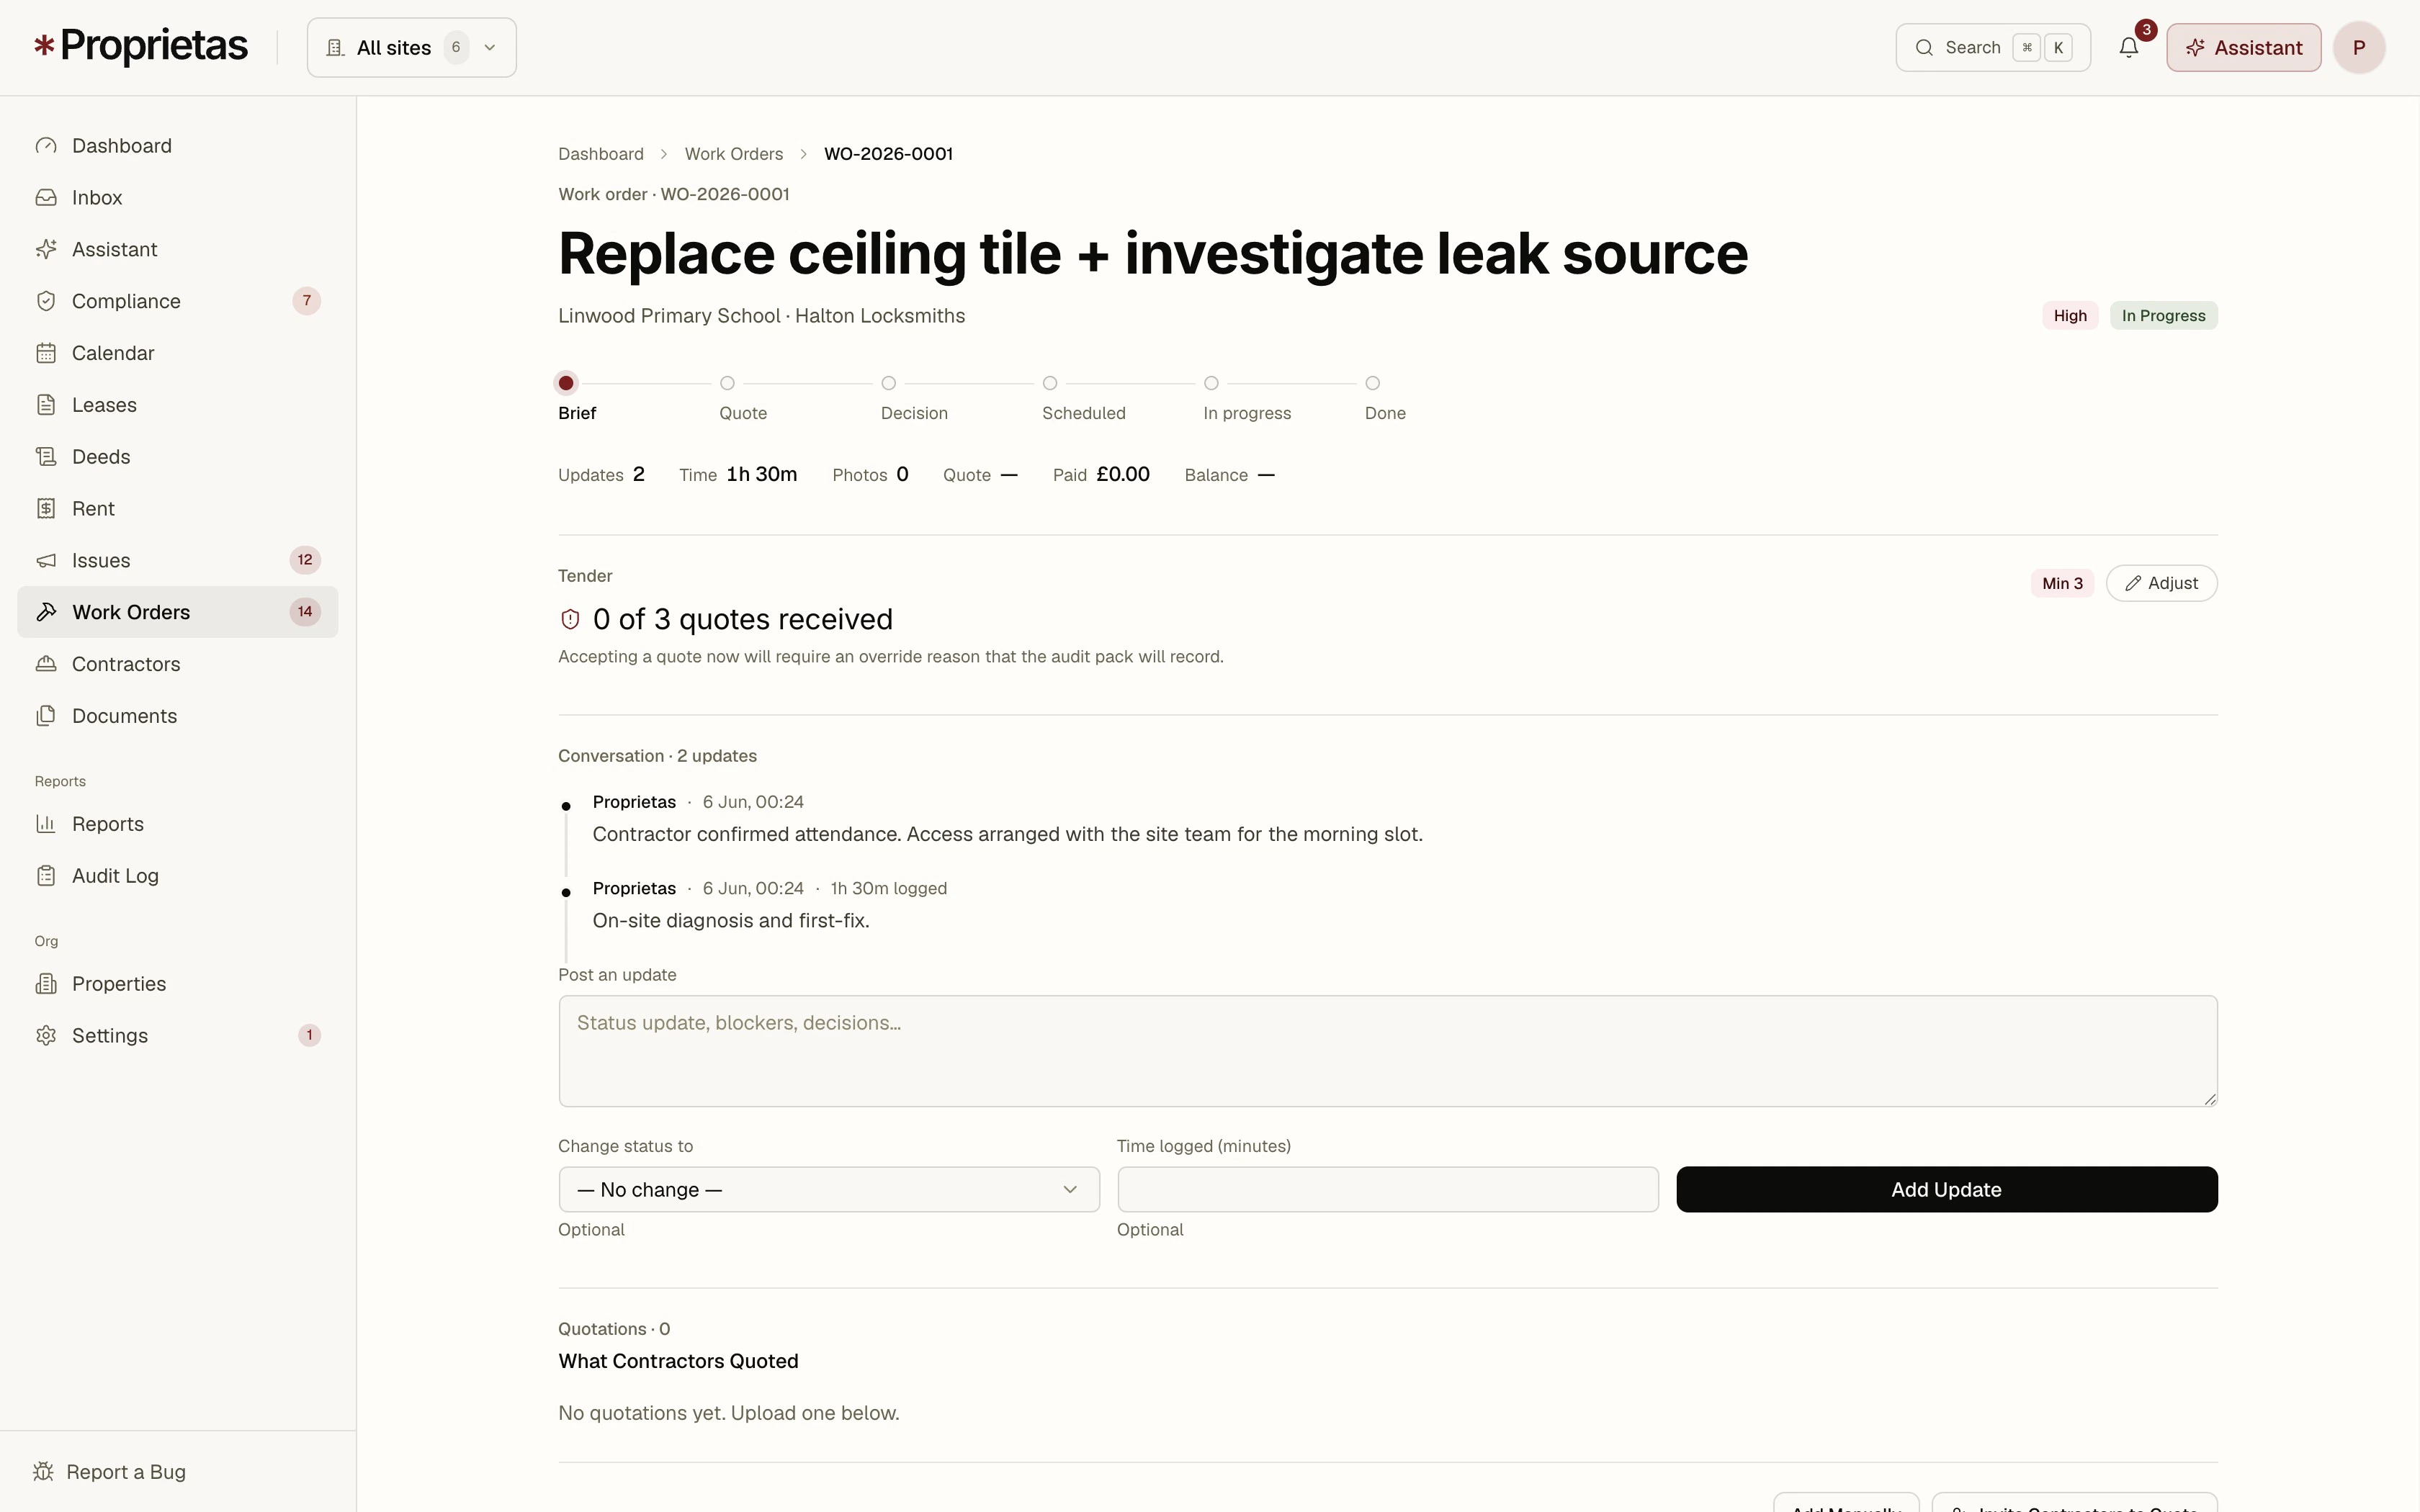The image size is (2420, 1512).
Task: Click the Time logged minutes field
Action: 1388,1190
